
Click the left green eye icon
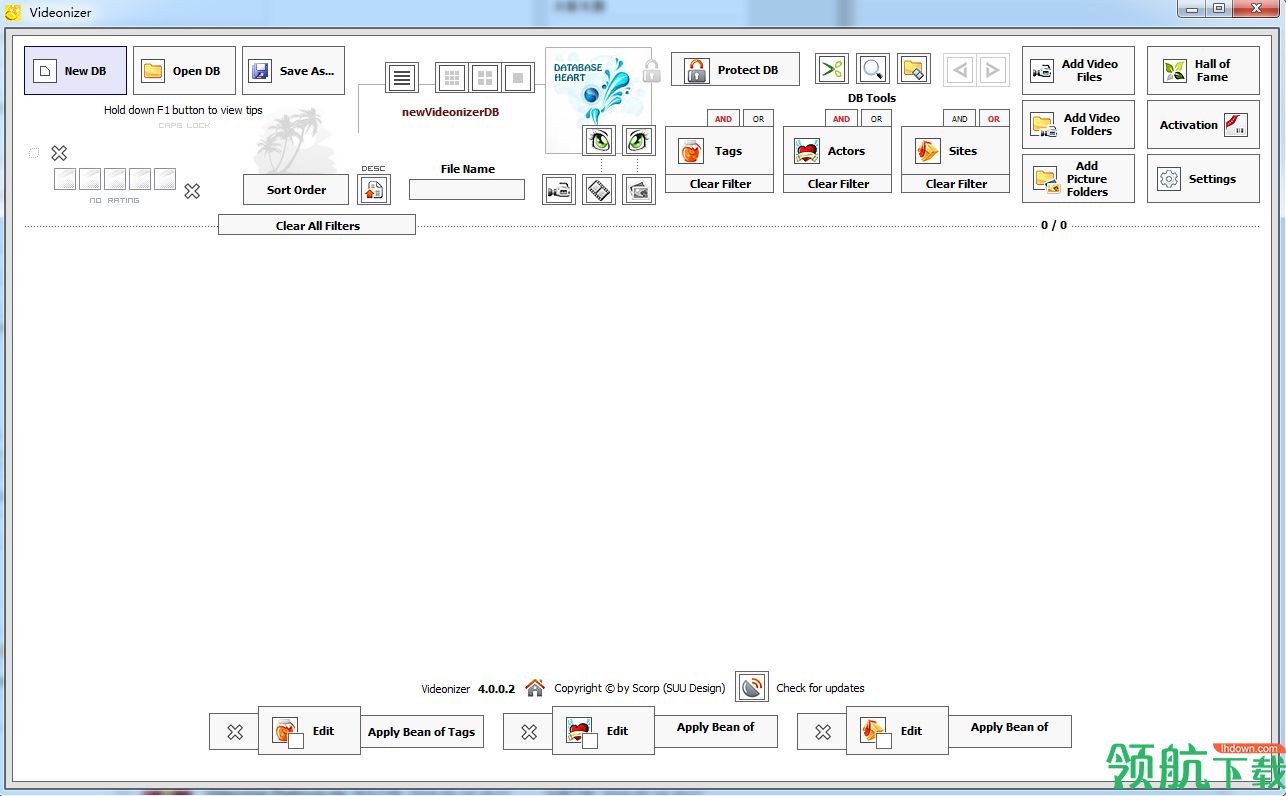pos(599,141)
